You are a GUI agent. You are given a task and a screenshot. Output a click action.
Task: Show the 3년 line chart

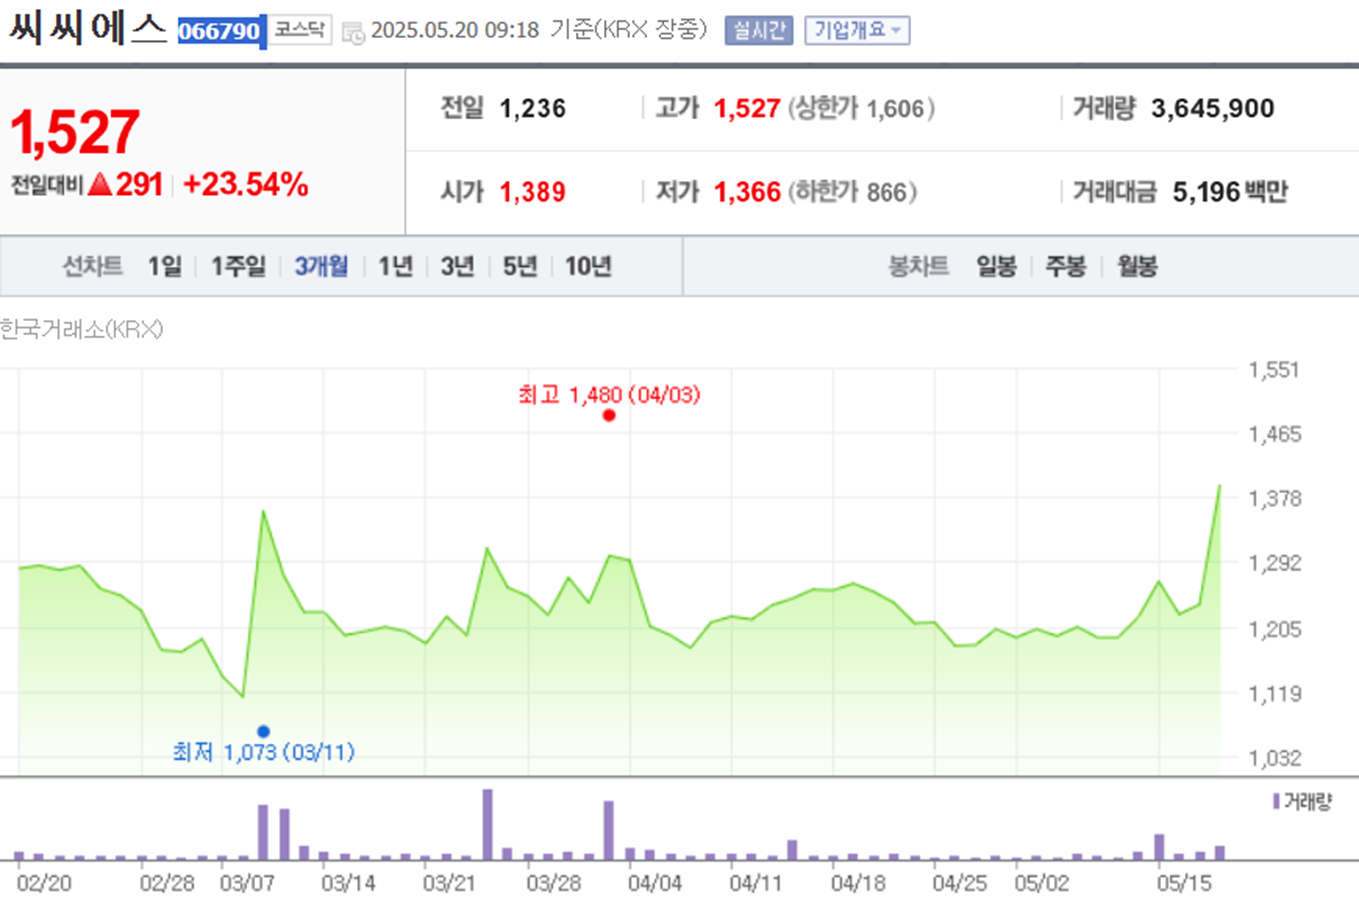pos(457,266)
